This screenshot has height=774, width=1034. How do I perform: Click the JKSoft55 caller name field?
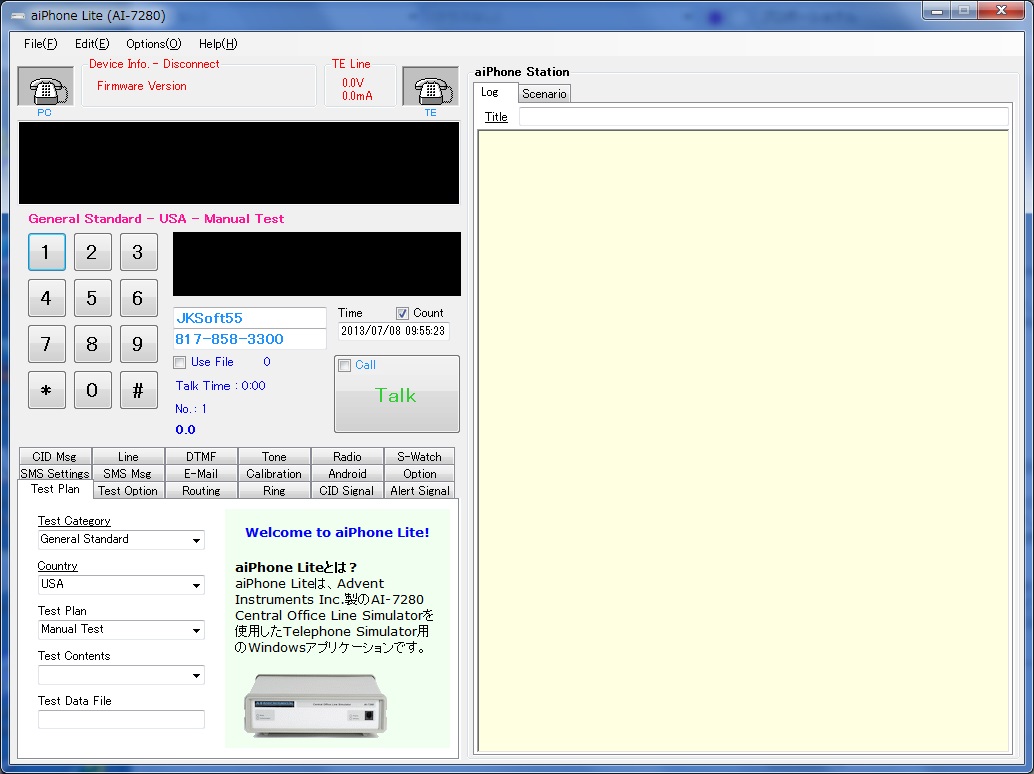pyautogui.click(x=250, y=318)
